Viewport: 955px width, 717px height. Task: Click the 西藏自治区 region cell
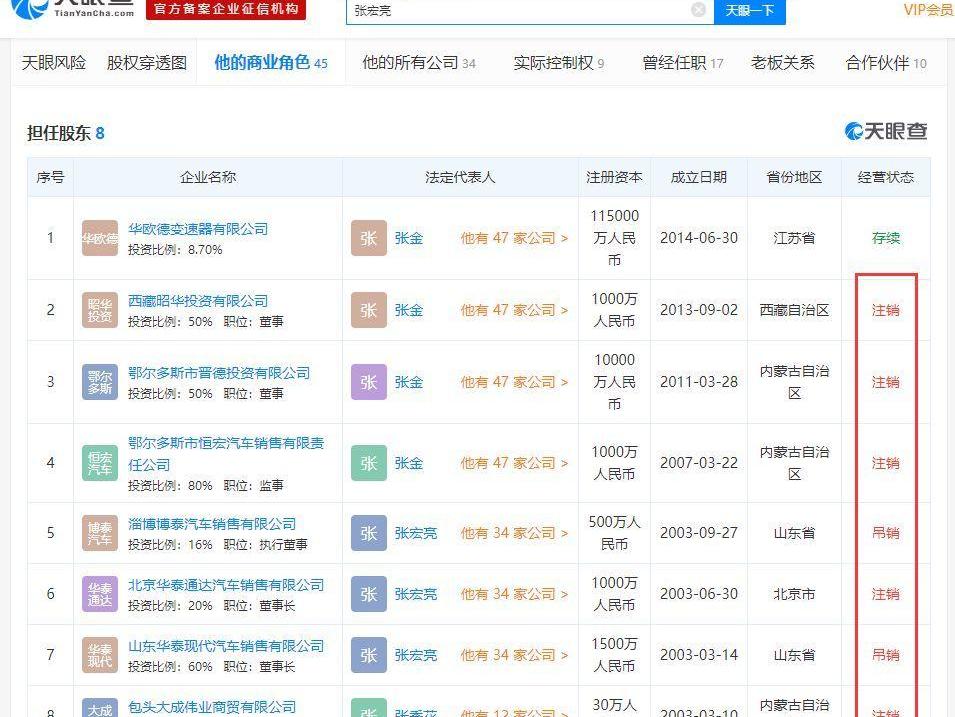794,310
